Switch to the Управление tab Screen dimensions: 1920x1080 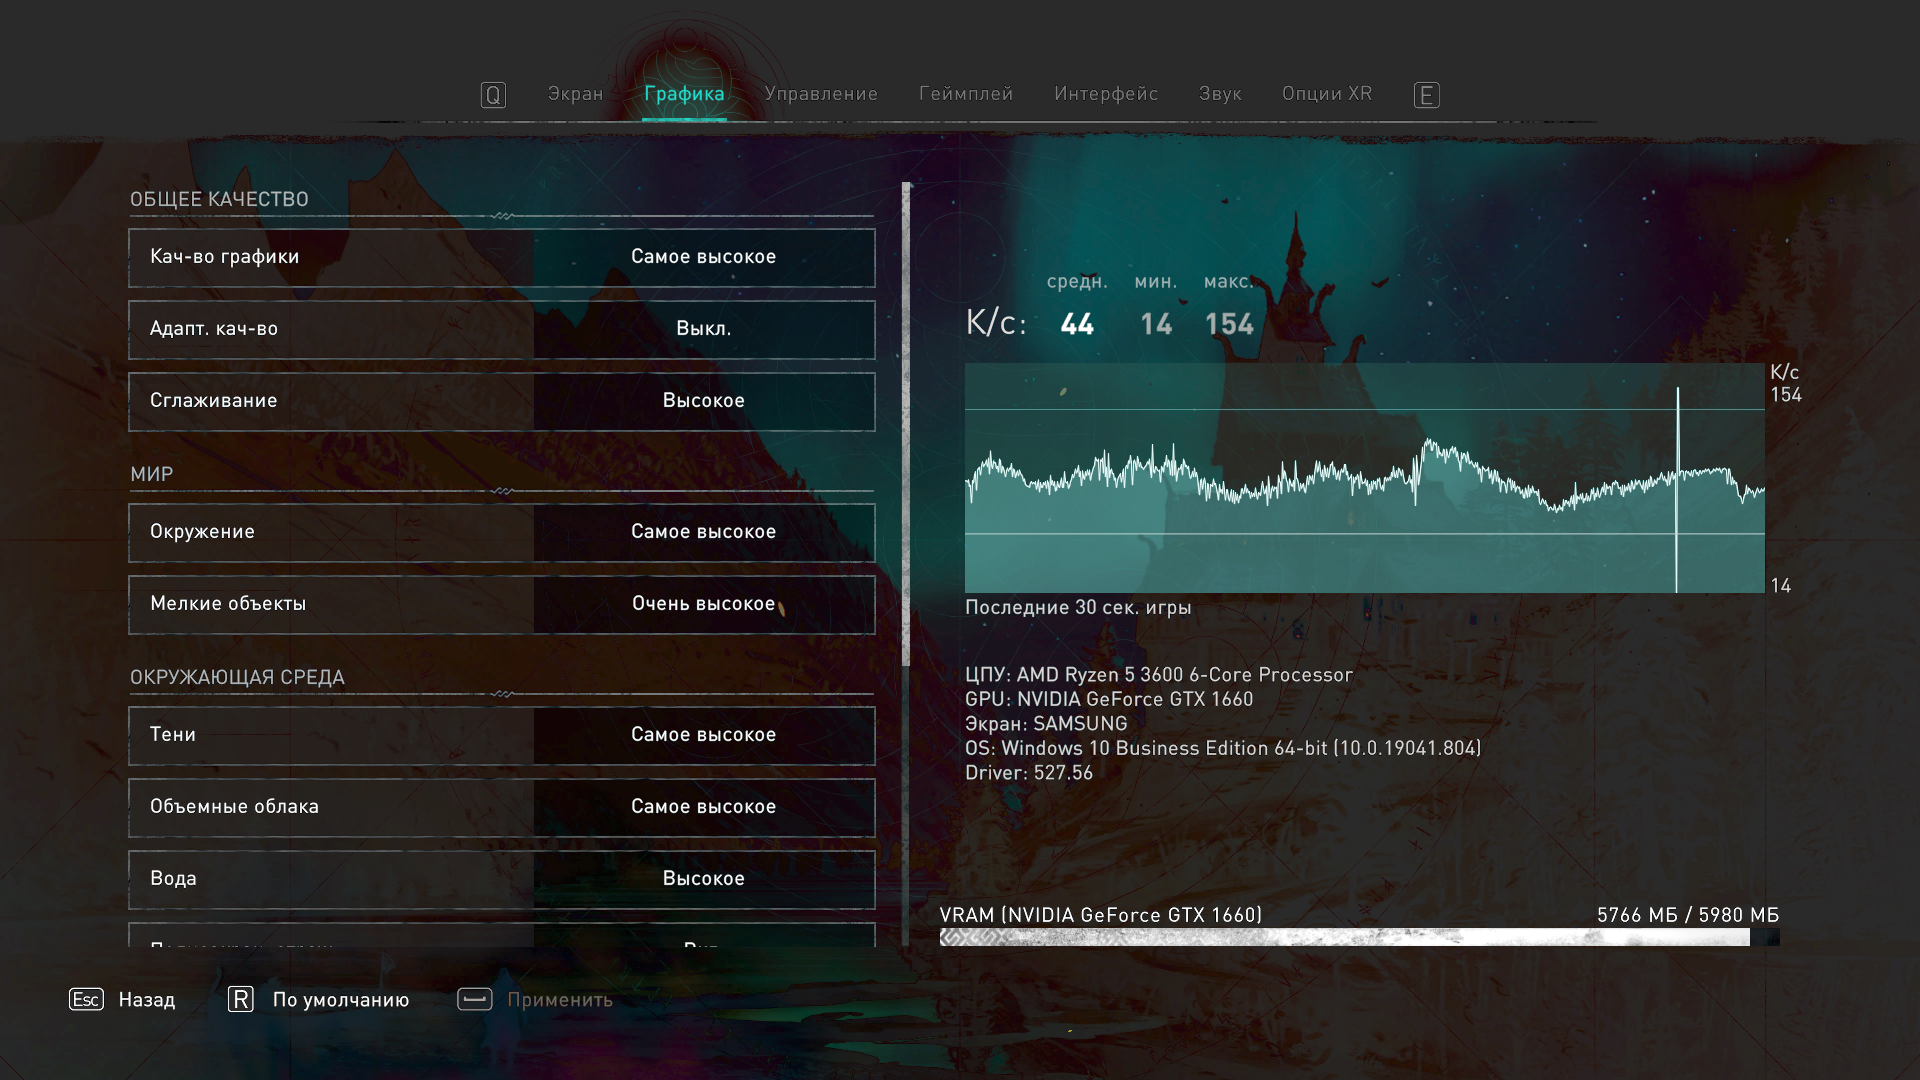821,94
